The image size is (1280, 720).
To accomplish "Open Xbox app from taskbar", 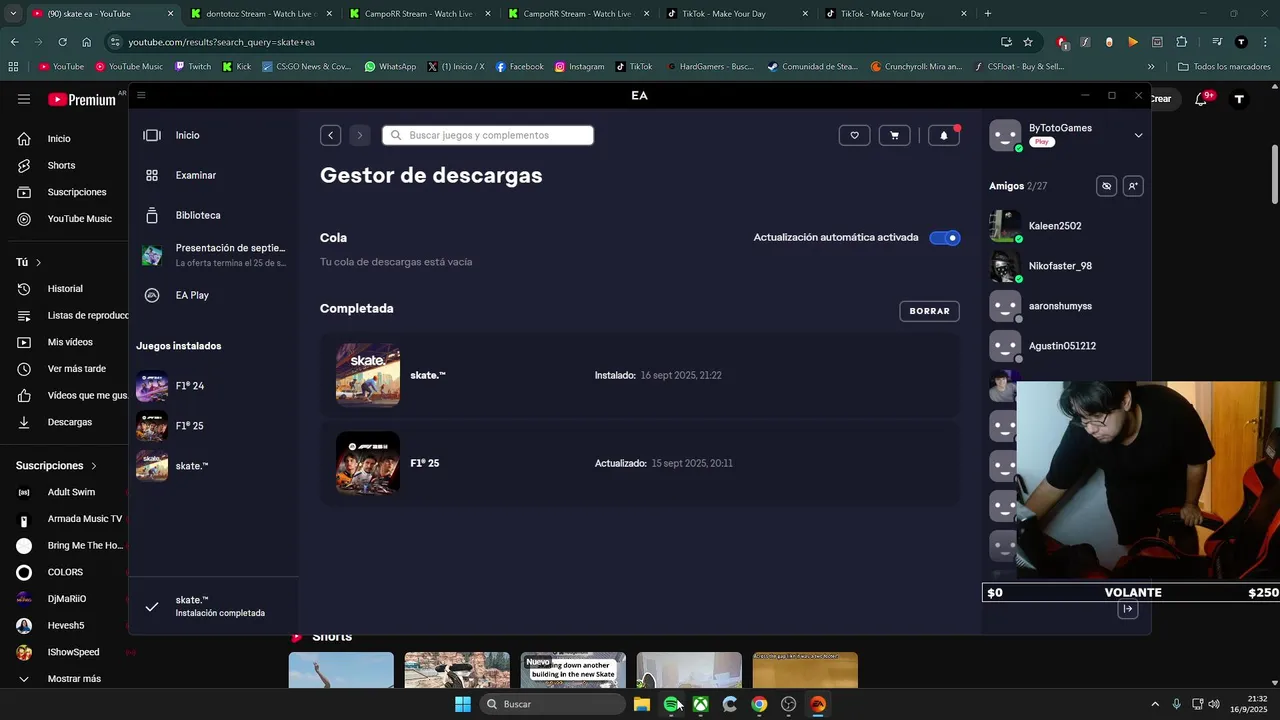I will click(x=701, y=704).
